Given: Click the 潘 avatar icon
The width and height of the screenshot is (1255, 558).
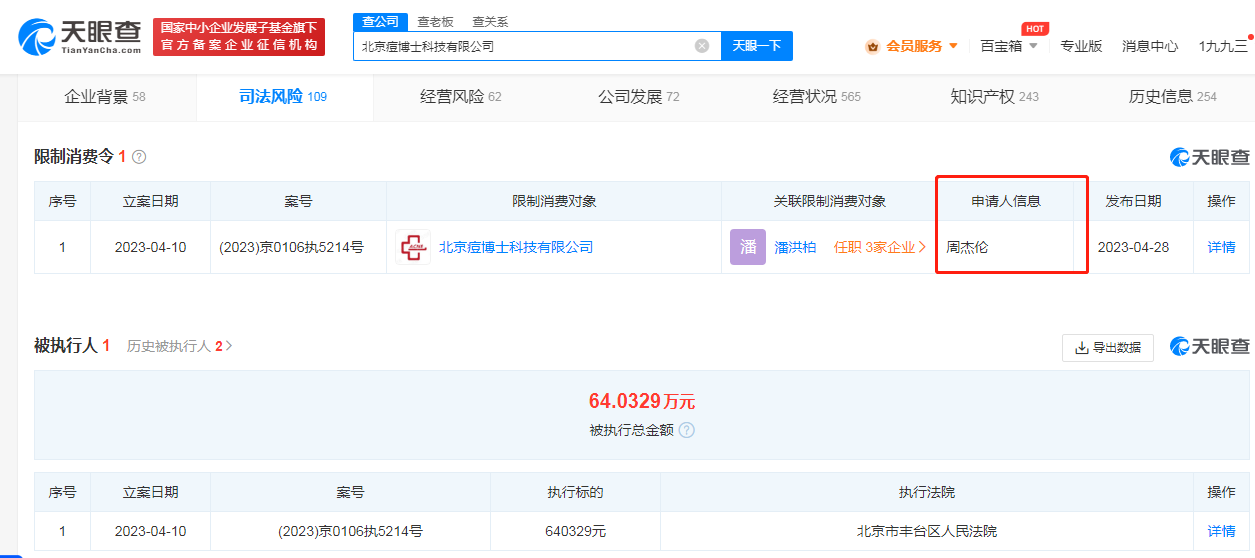Looking at the screenshot, I should tap(748, 247).
